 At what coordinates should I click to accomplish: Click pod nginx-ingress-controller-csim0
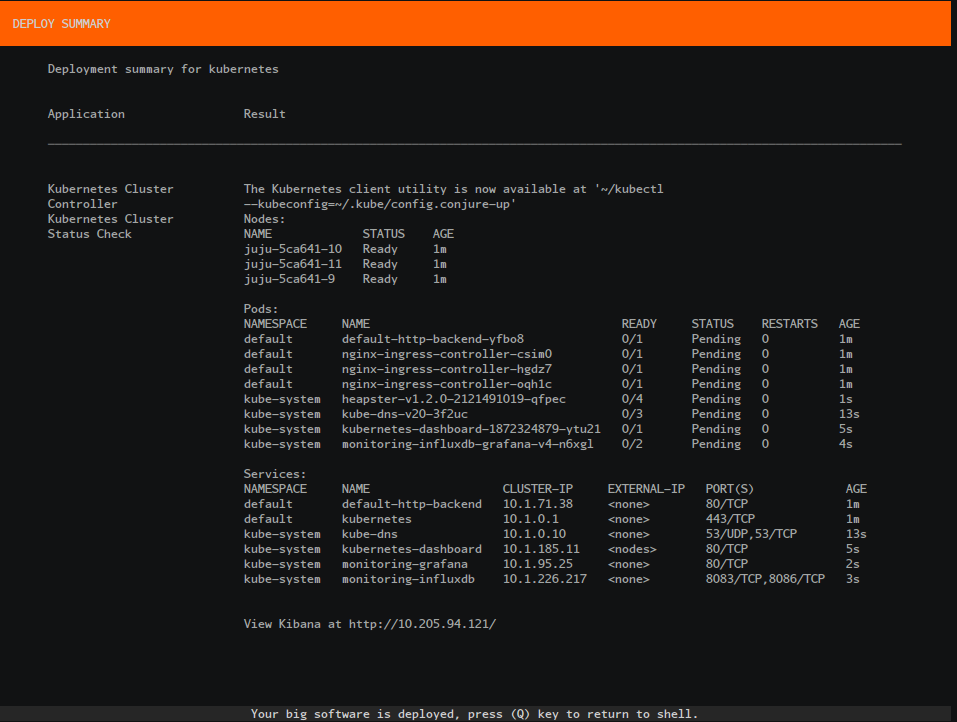coord(446,354)
